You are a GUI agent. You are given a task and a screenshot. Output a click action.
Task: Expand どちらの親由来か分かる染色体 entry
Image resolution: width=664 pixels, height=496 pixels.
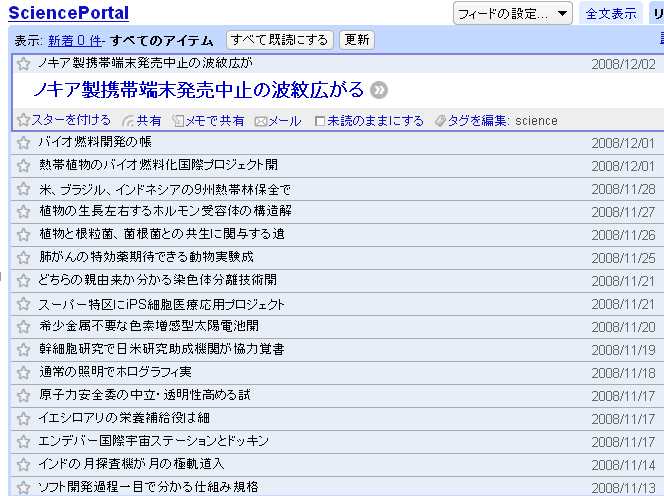point(337,281)
